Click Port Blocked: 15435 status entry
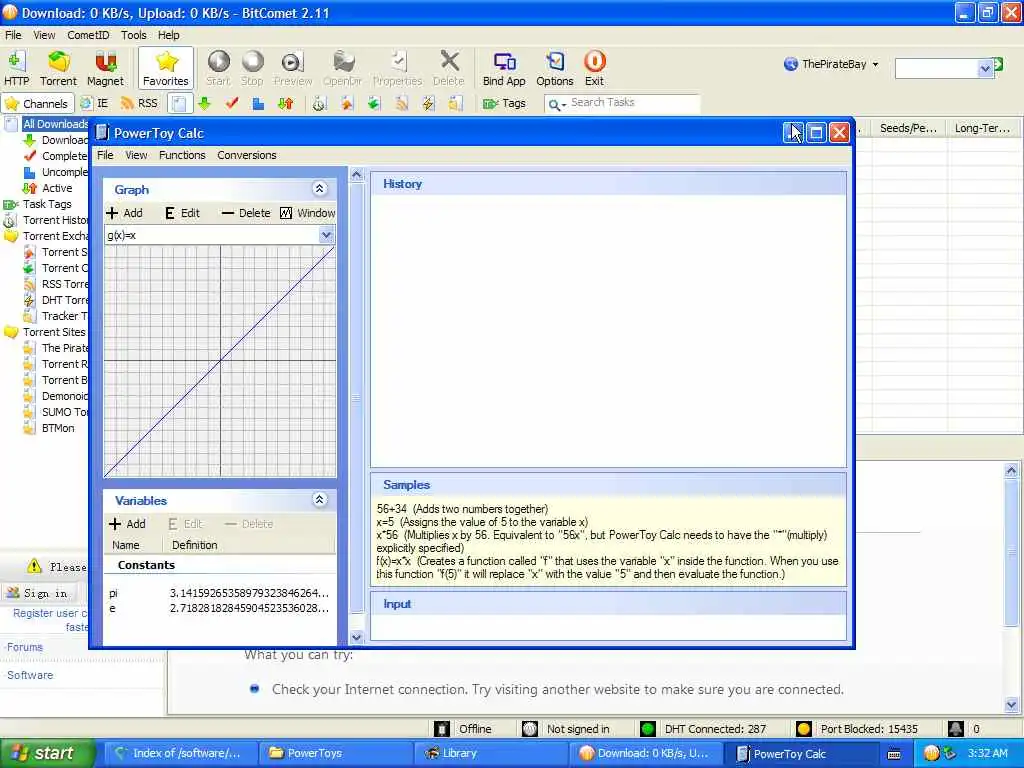The width and height of the screenshot is (1024, 768). pyautogui.click(x=858, y=729)
